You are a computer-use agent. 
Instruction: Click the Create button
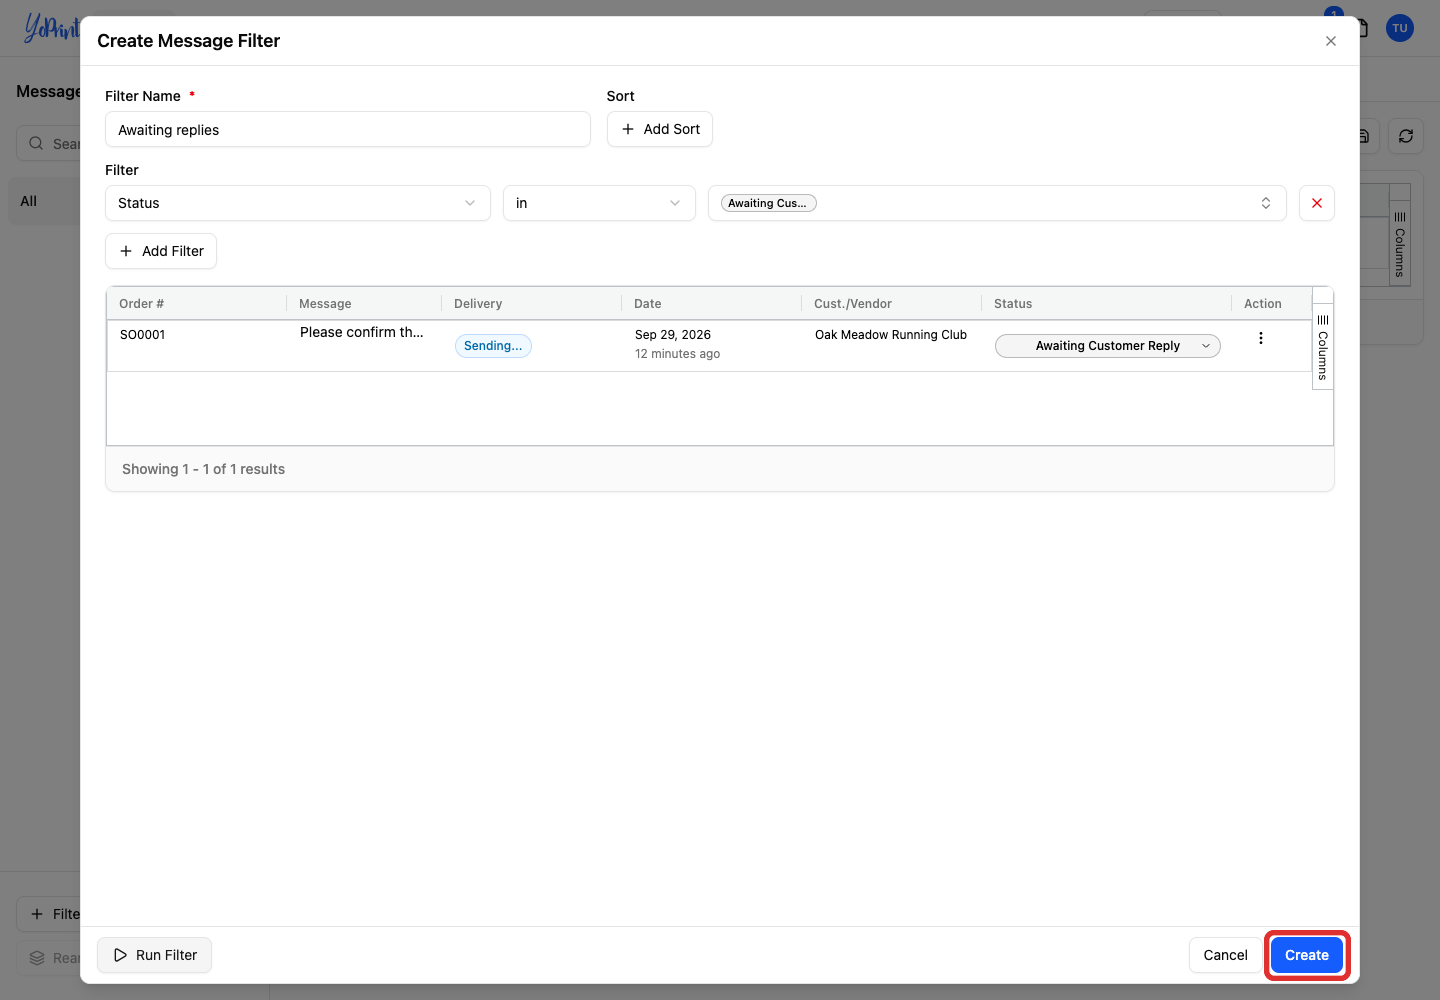tap(1307, 955)
